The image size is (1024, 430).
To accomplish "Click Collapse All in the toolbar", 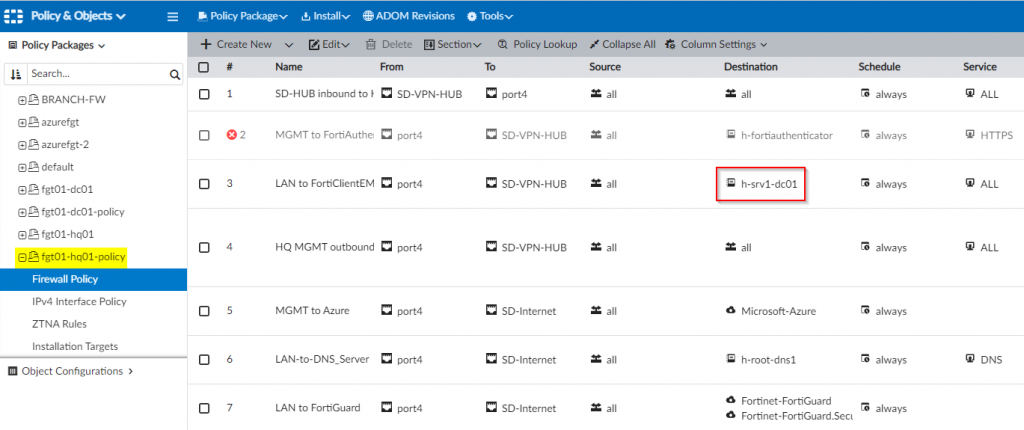I will point(622,45).
